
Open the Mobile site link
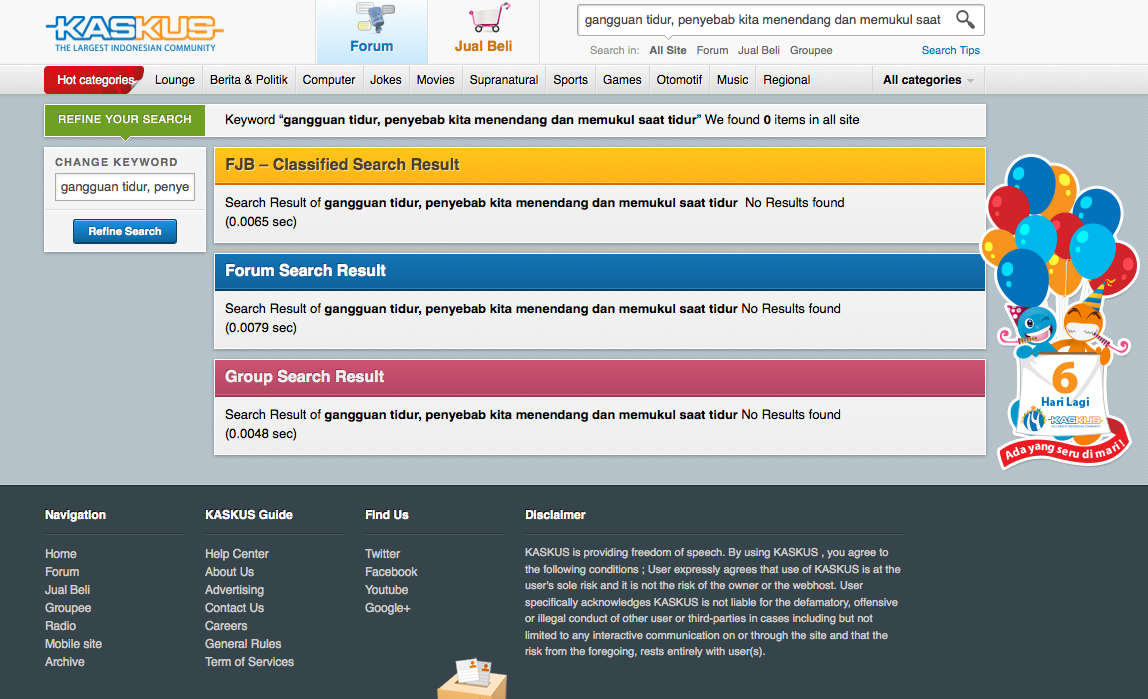click(73, 644)
